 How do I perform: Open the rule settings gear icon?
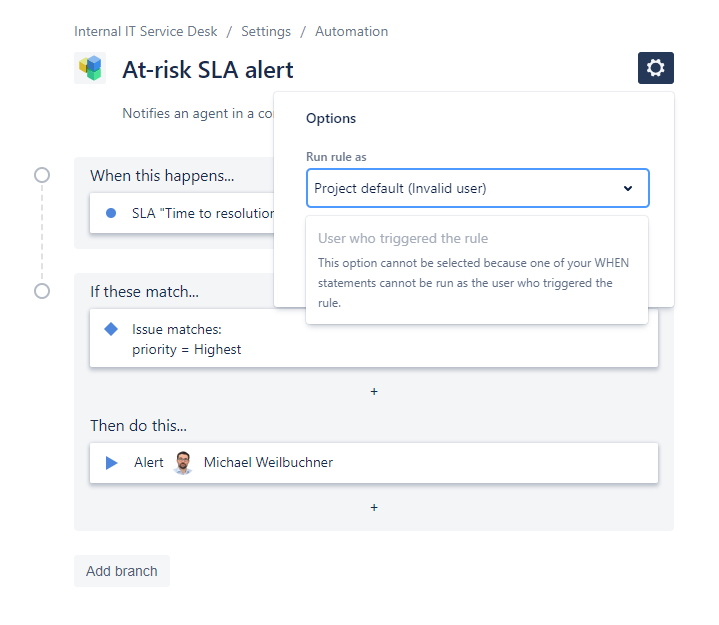655,68
